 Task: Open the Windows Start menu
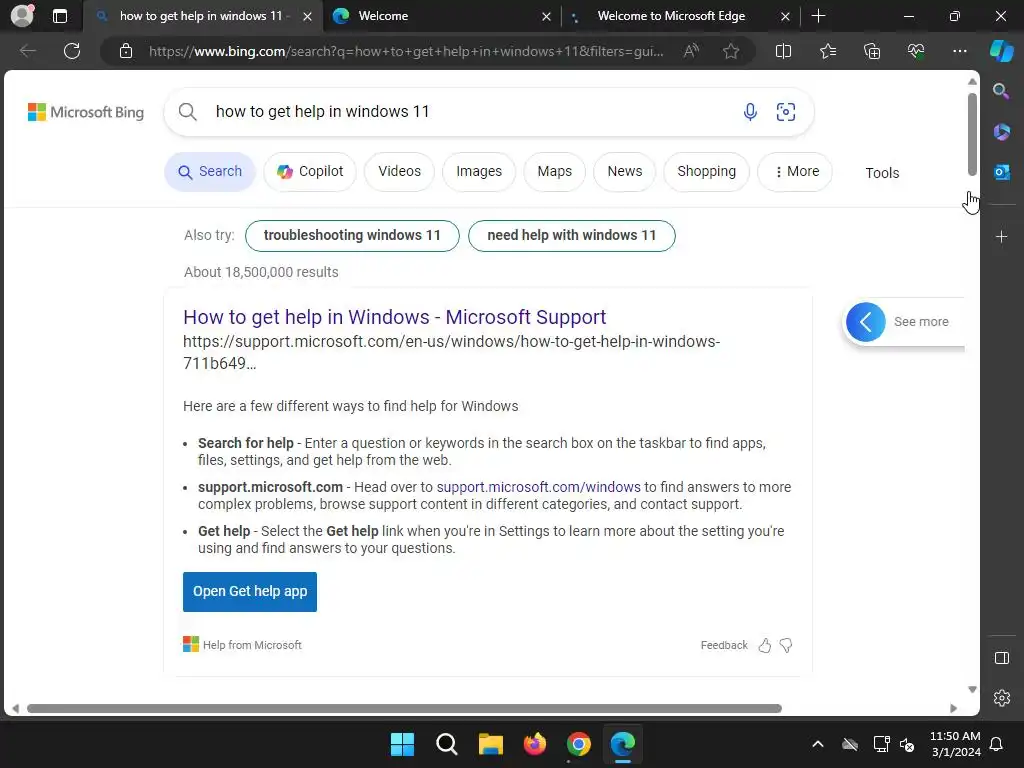click(402, 744)
